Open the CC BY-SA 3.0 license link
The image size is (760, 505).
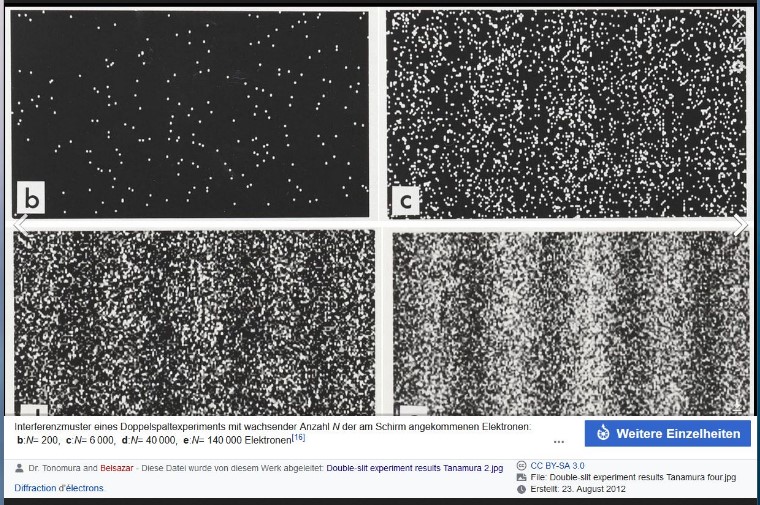point(557,465)
